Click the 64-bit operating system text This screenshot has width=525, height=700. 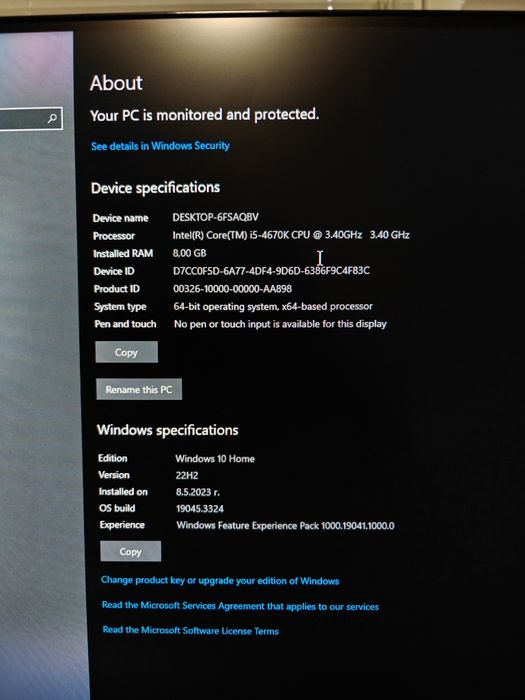tap(273, 306)
